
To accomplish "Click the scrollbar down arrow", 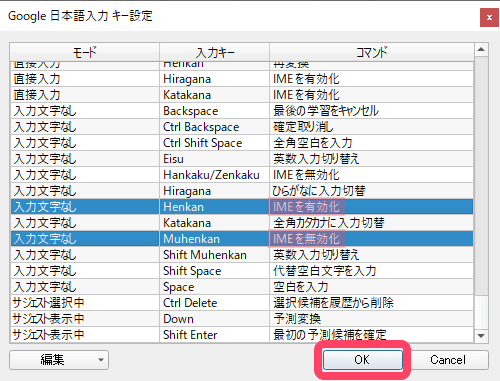I will 481,336.
